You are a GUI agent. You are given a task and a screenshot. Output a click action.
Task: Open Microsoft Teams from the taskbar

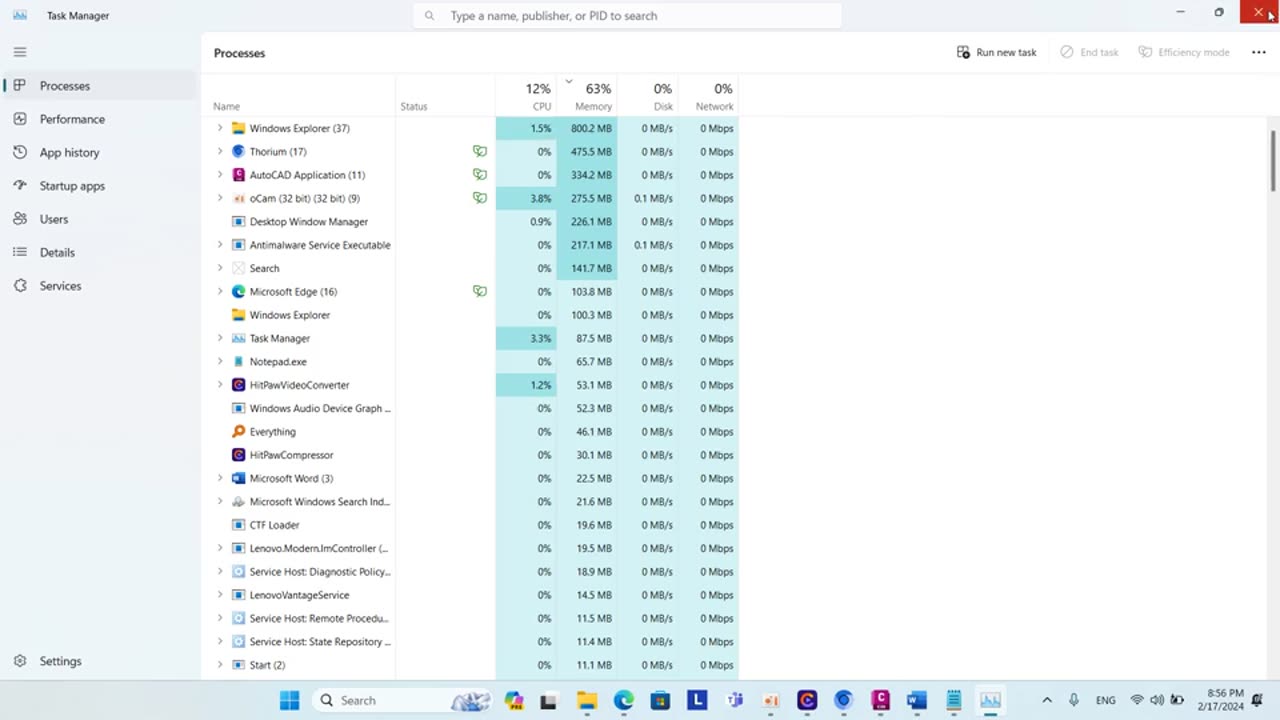tap(734, 700)
